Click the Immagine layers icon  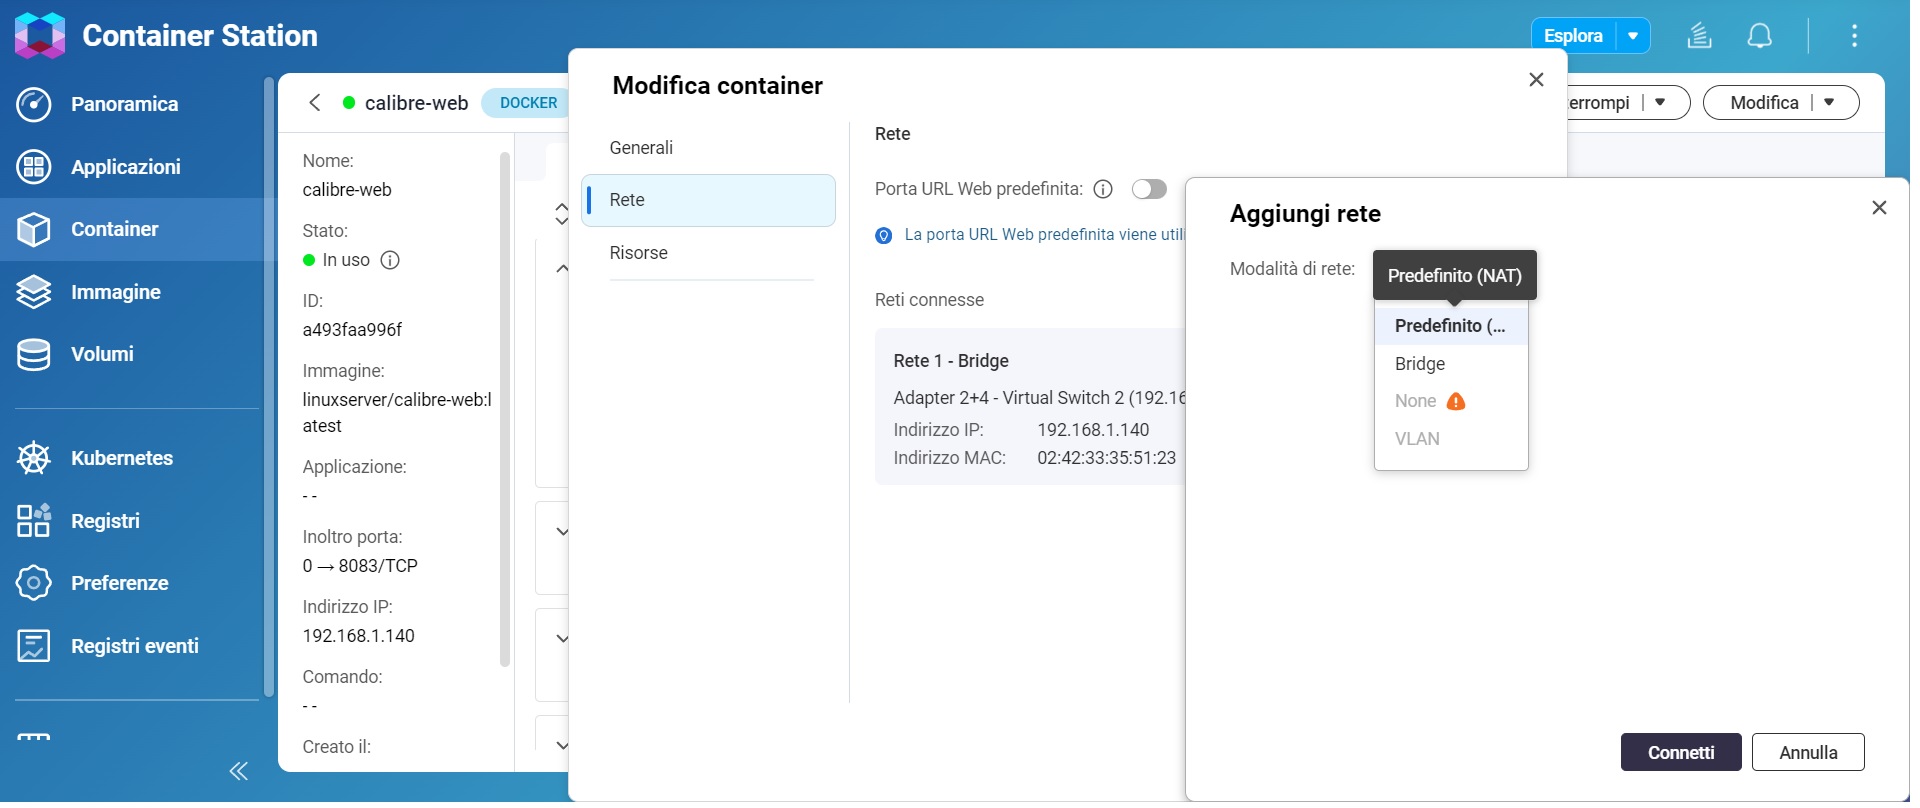tap(34, 292)
